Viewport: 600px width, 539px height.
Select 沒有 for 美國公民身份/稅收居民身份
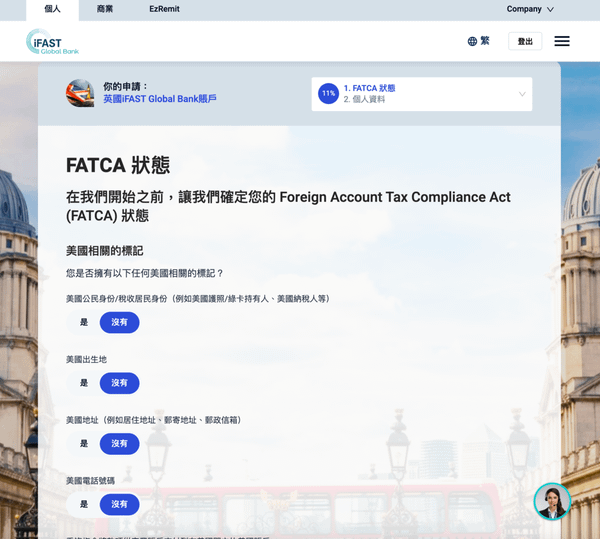(x=119, y=322)
